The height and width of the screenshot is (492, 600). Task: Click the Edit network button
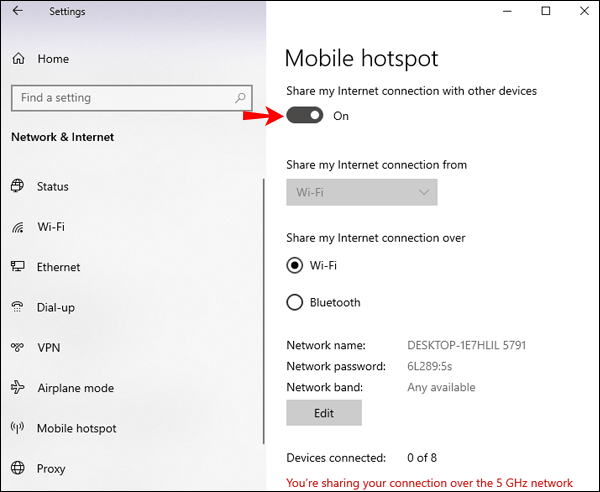click(323, 412)
